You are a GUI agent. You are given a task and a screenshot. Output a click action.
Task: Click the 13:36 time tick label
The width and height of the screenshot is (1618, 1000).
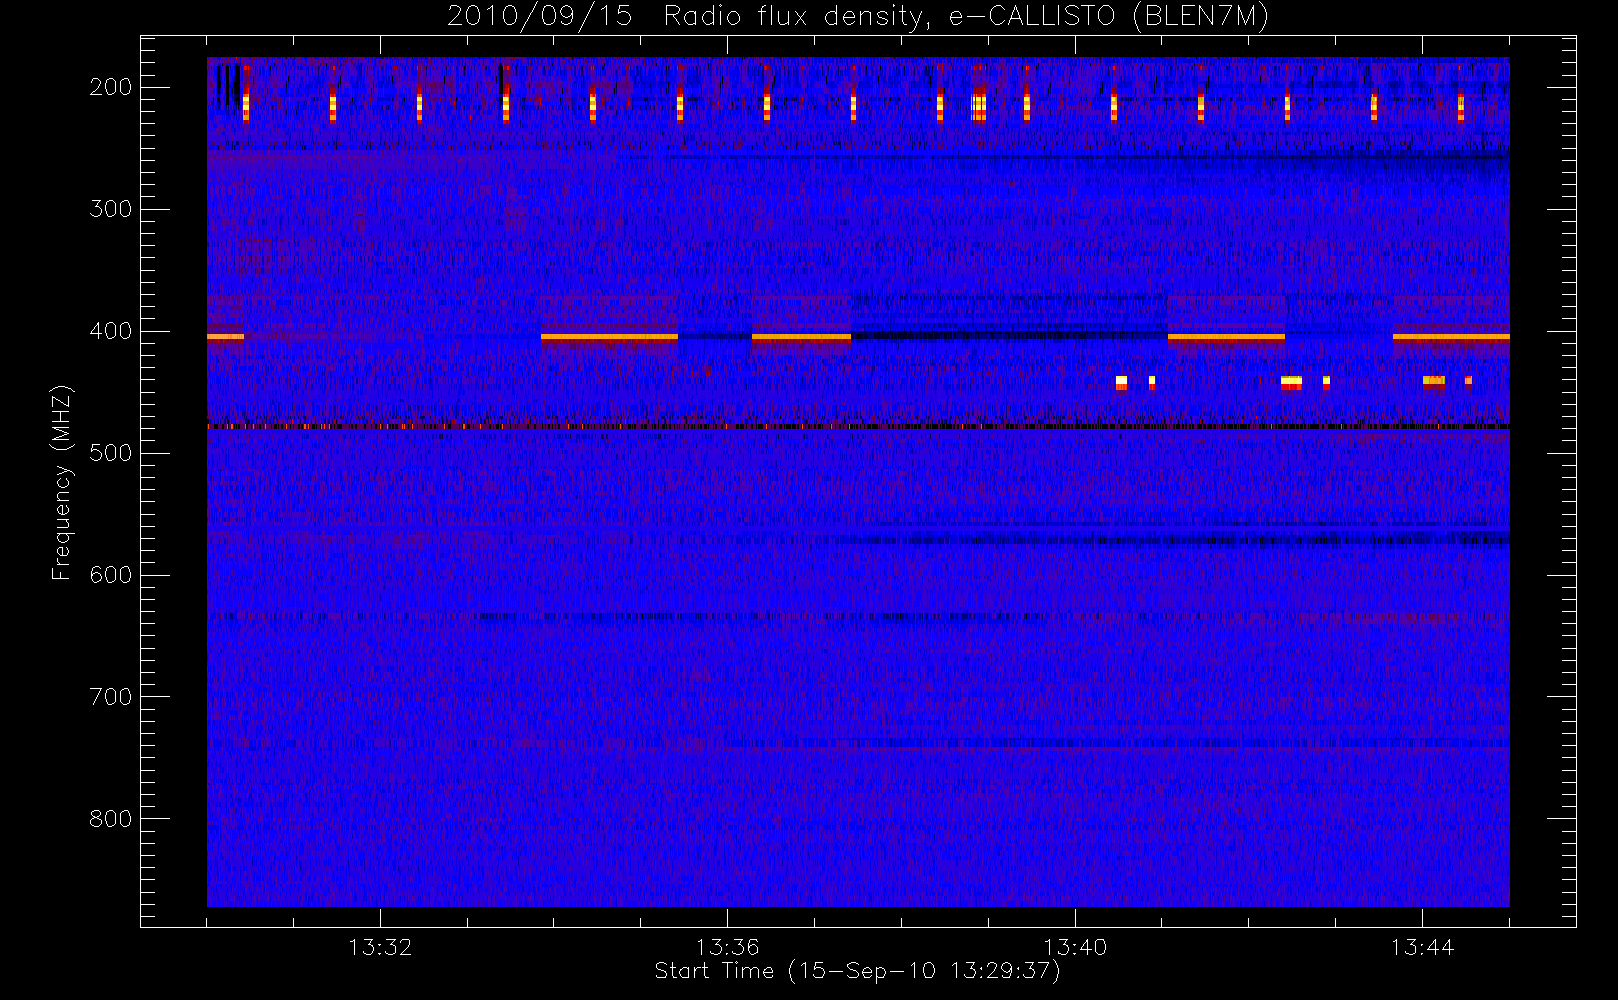[x=727, y=946]
